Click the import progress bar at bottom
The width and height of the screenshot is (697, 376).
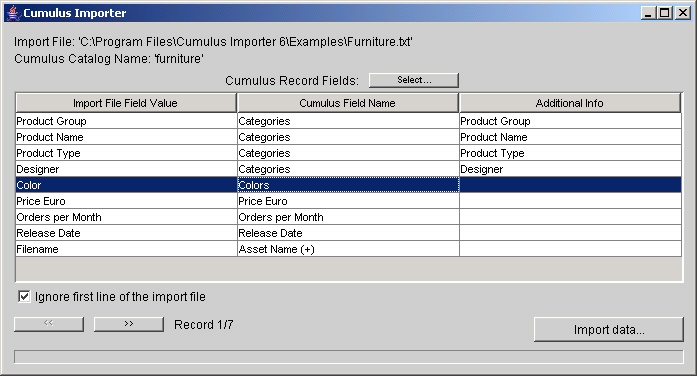[x=348, y=356]
